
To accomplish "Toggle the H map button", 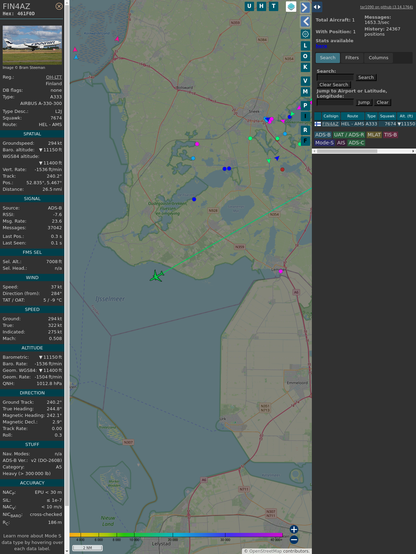I will tap(262, 6).
